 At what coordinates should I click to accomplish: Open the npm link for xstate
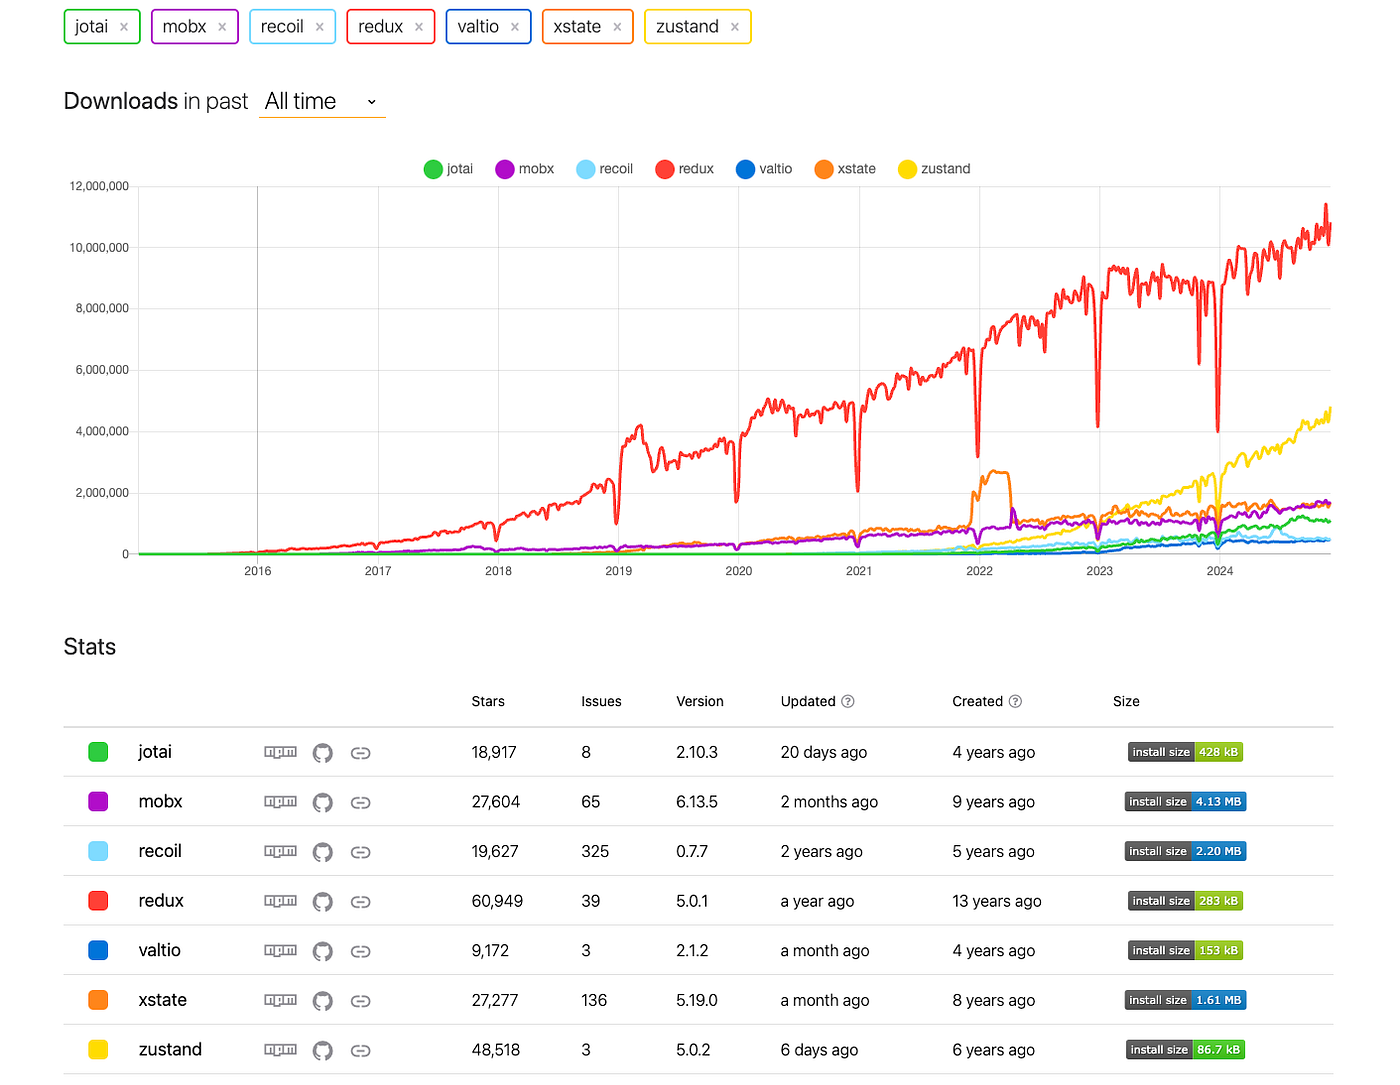280,1000
